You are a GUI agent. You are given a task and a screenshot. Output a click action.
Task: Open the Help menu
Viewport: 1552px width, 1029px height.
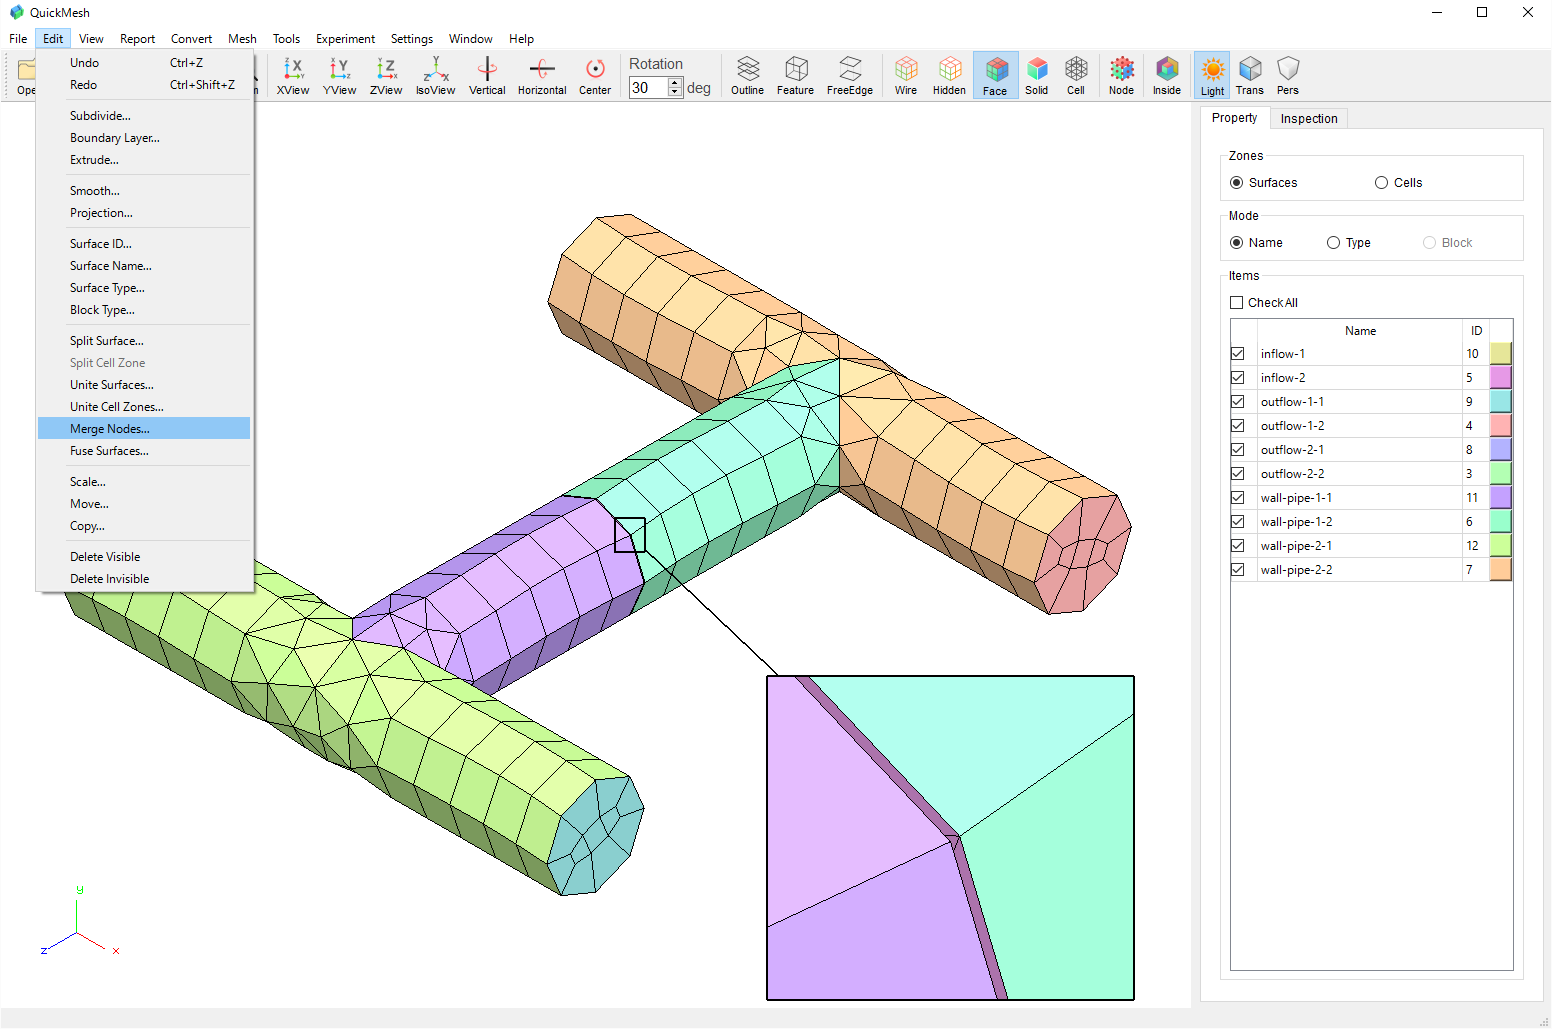(521, 39)
